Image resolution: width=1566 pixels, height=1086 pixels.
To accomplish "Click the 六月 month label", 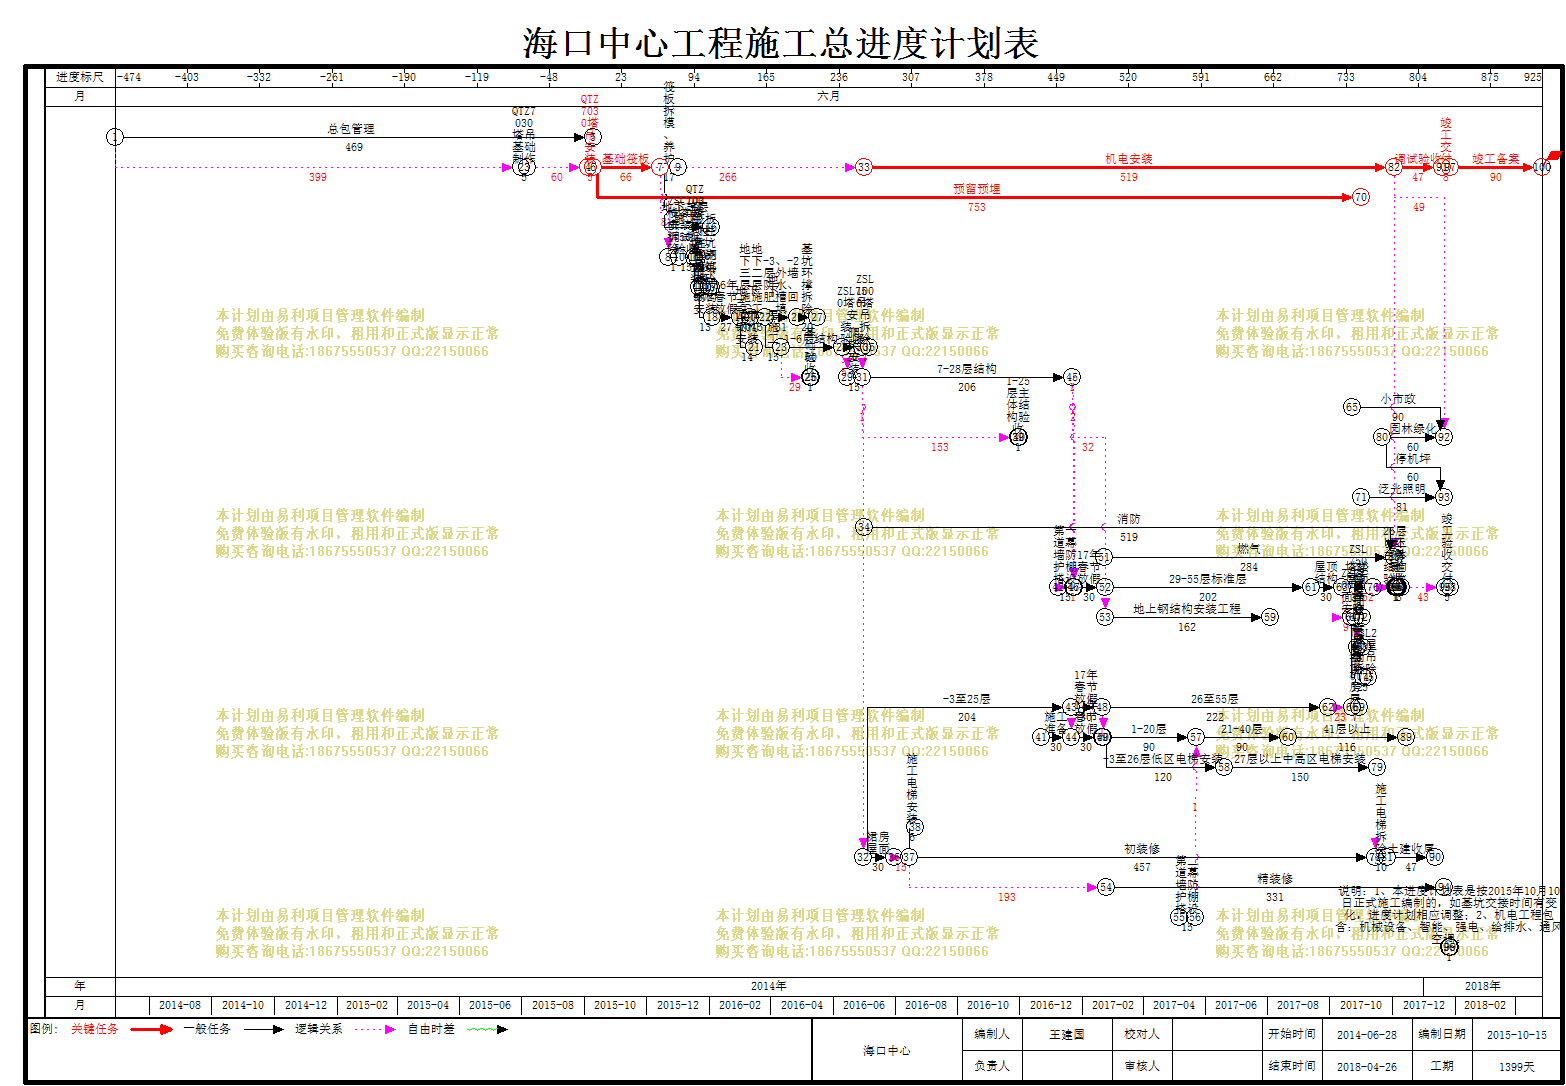I will pos(828,96).
